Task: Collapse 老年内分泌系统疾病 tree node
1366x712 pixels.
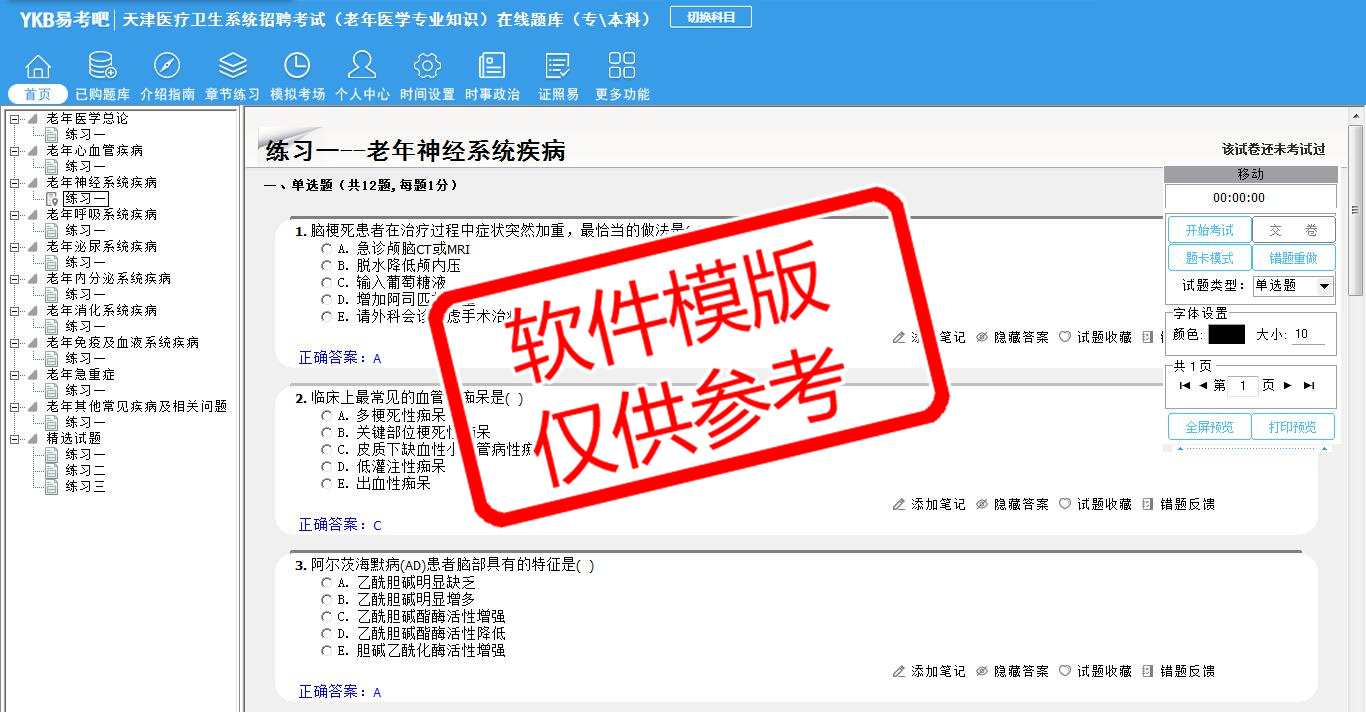Action: pos(14,279)
